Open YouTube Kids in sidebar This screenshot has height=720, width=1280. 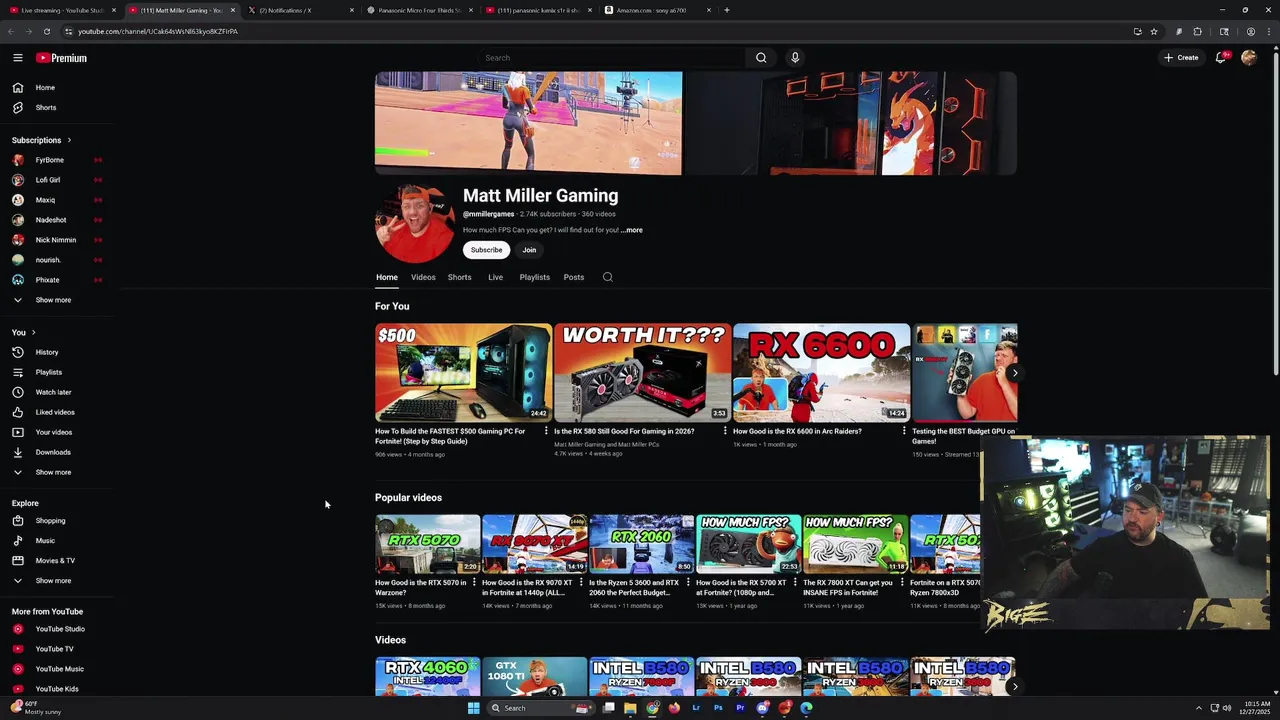coord(58,689)
